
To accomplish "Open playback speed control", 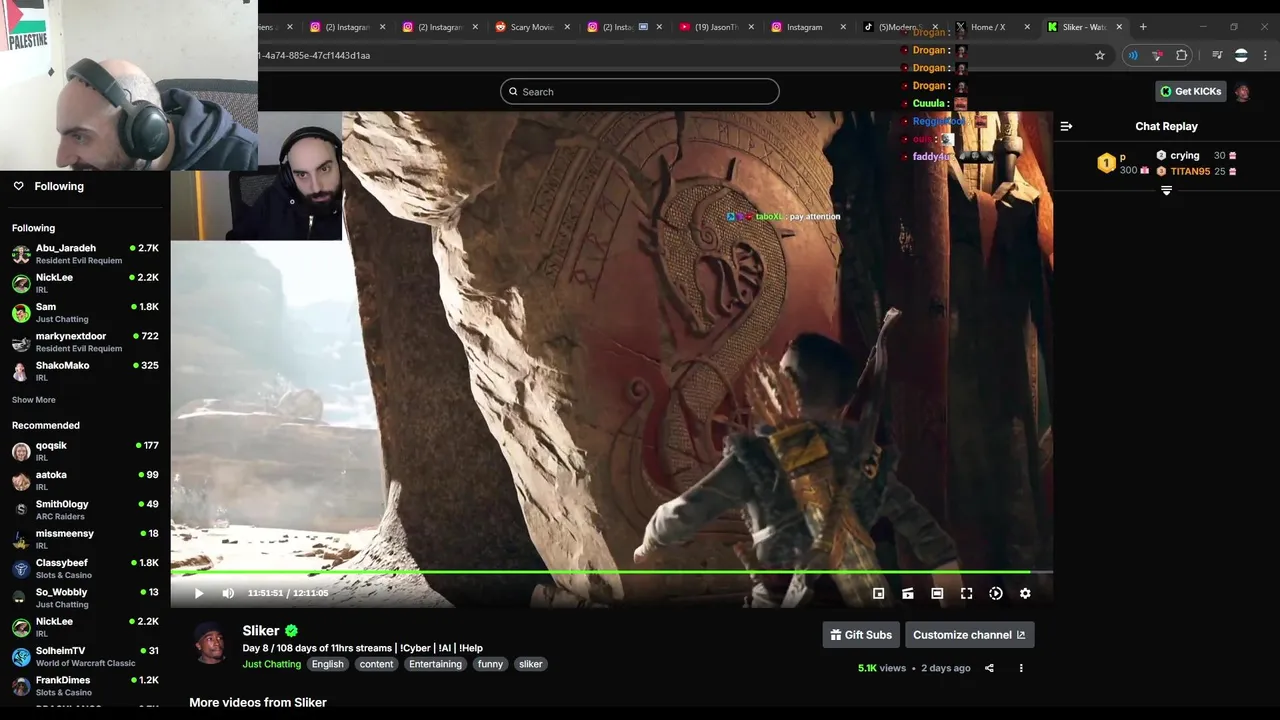I will (996, 593).
